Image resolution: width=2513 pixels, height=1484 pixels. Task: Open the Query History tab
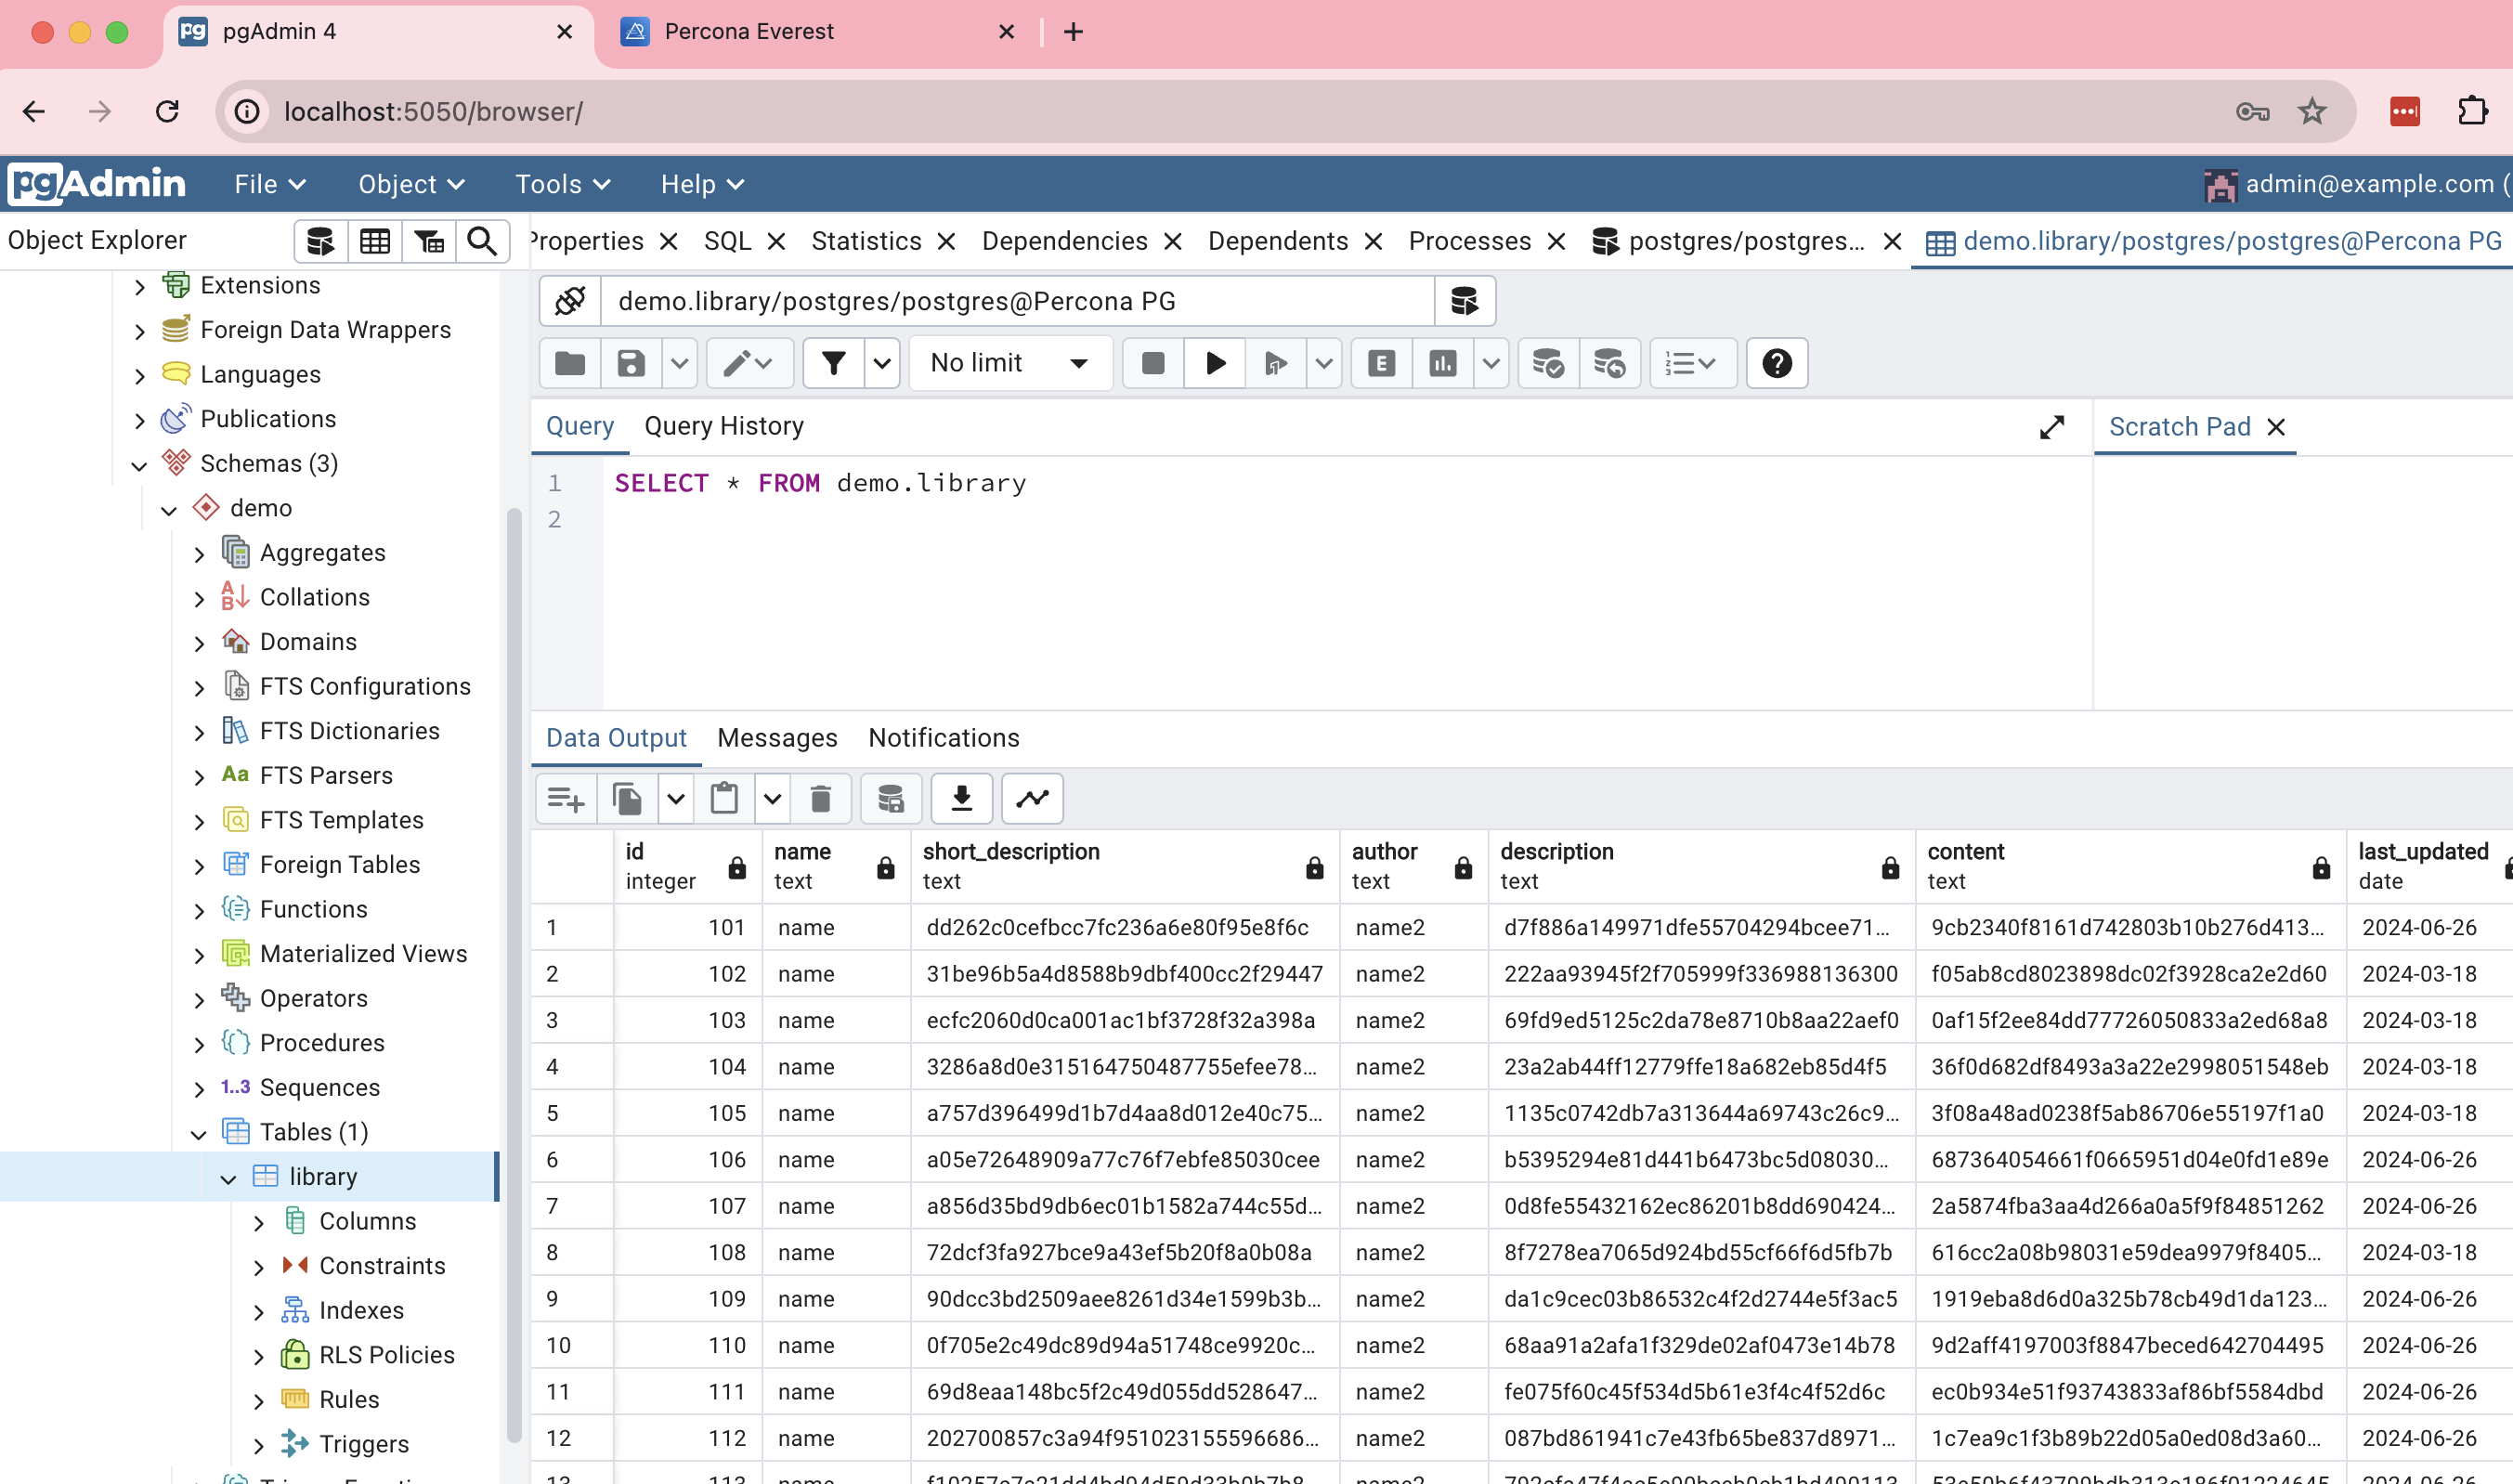(x=723, y=427)
